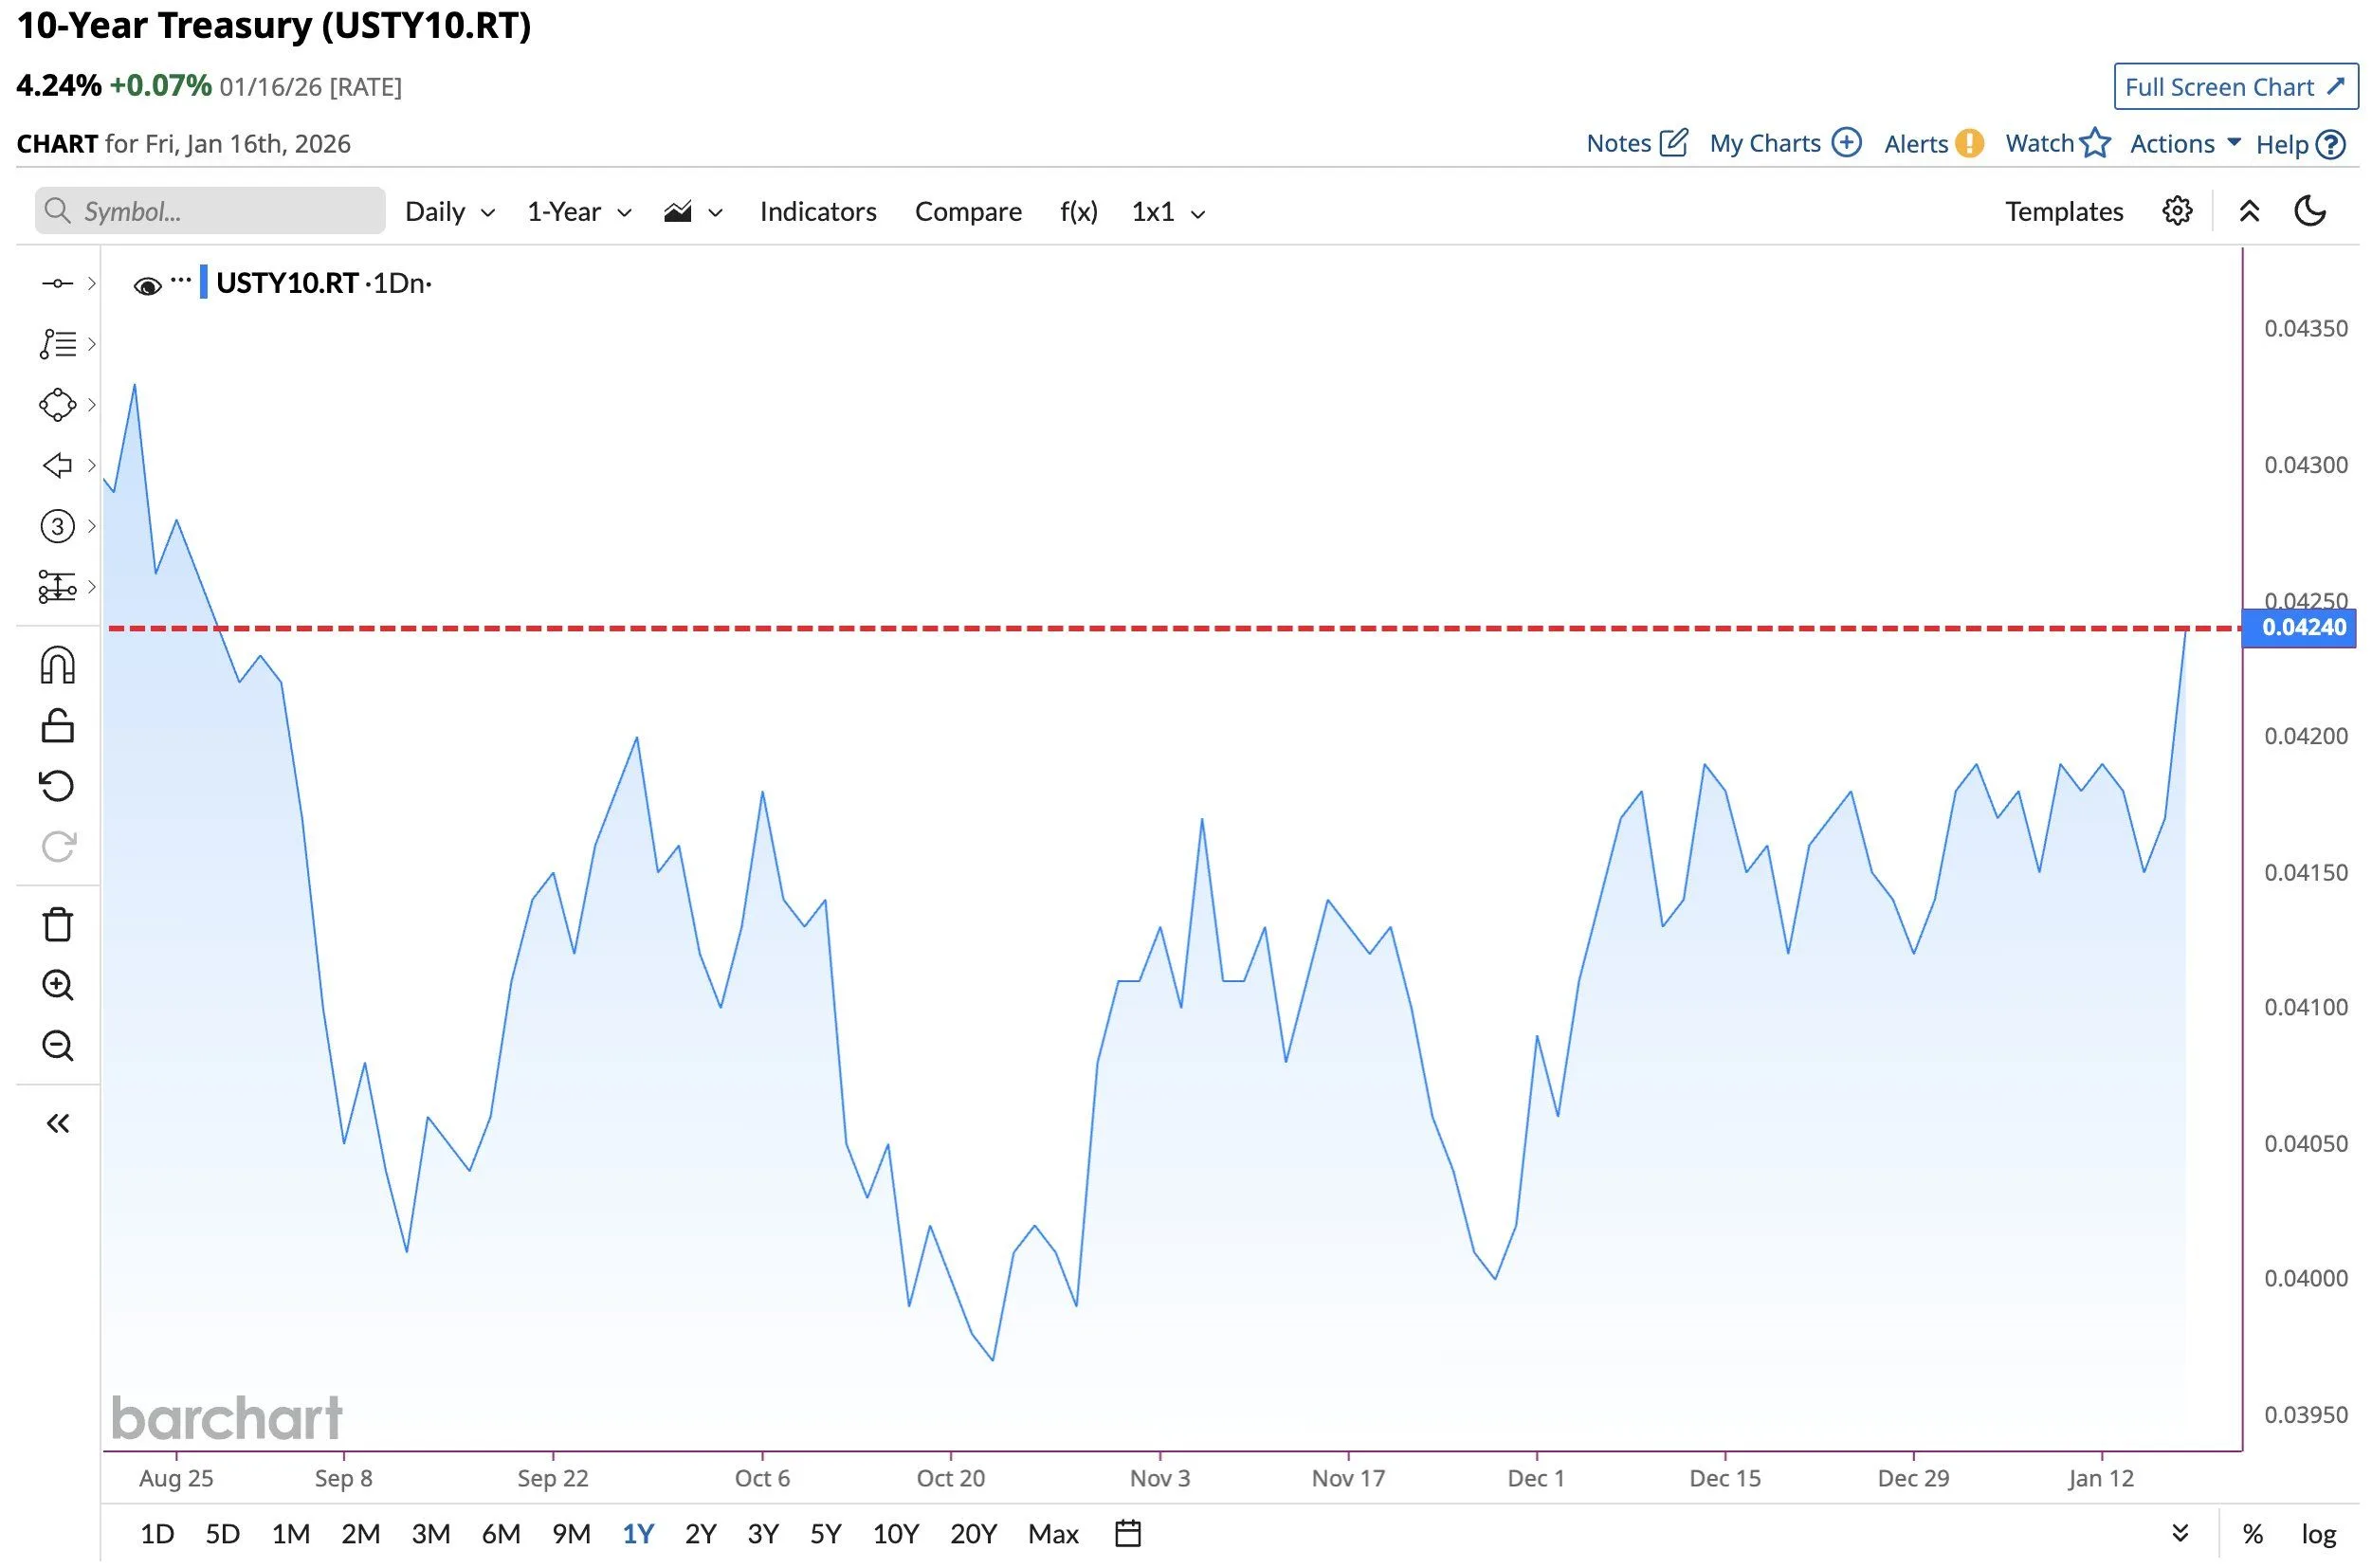Open the calendar date range icon
The height and width of the screenshot is (1568, 2372).
tap(1128, 1534)
